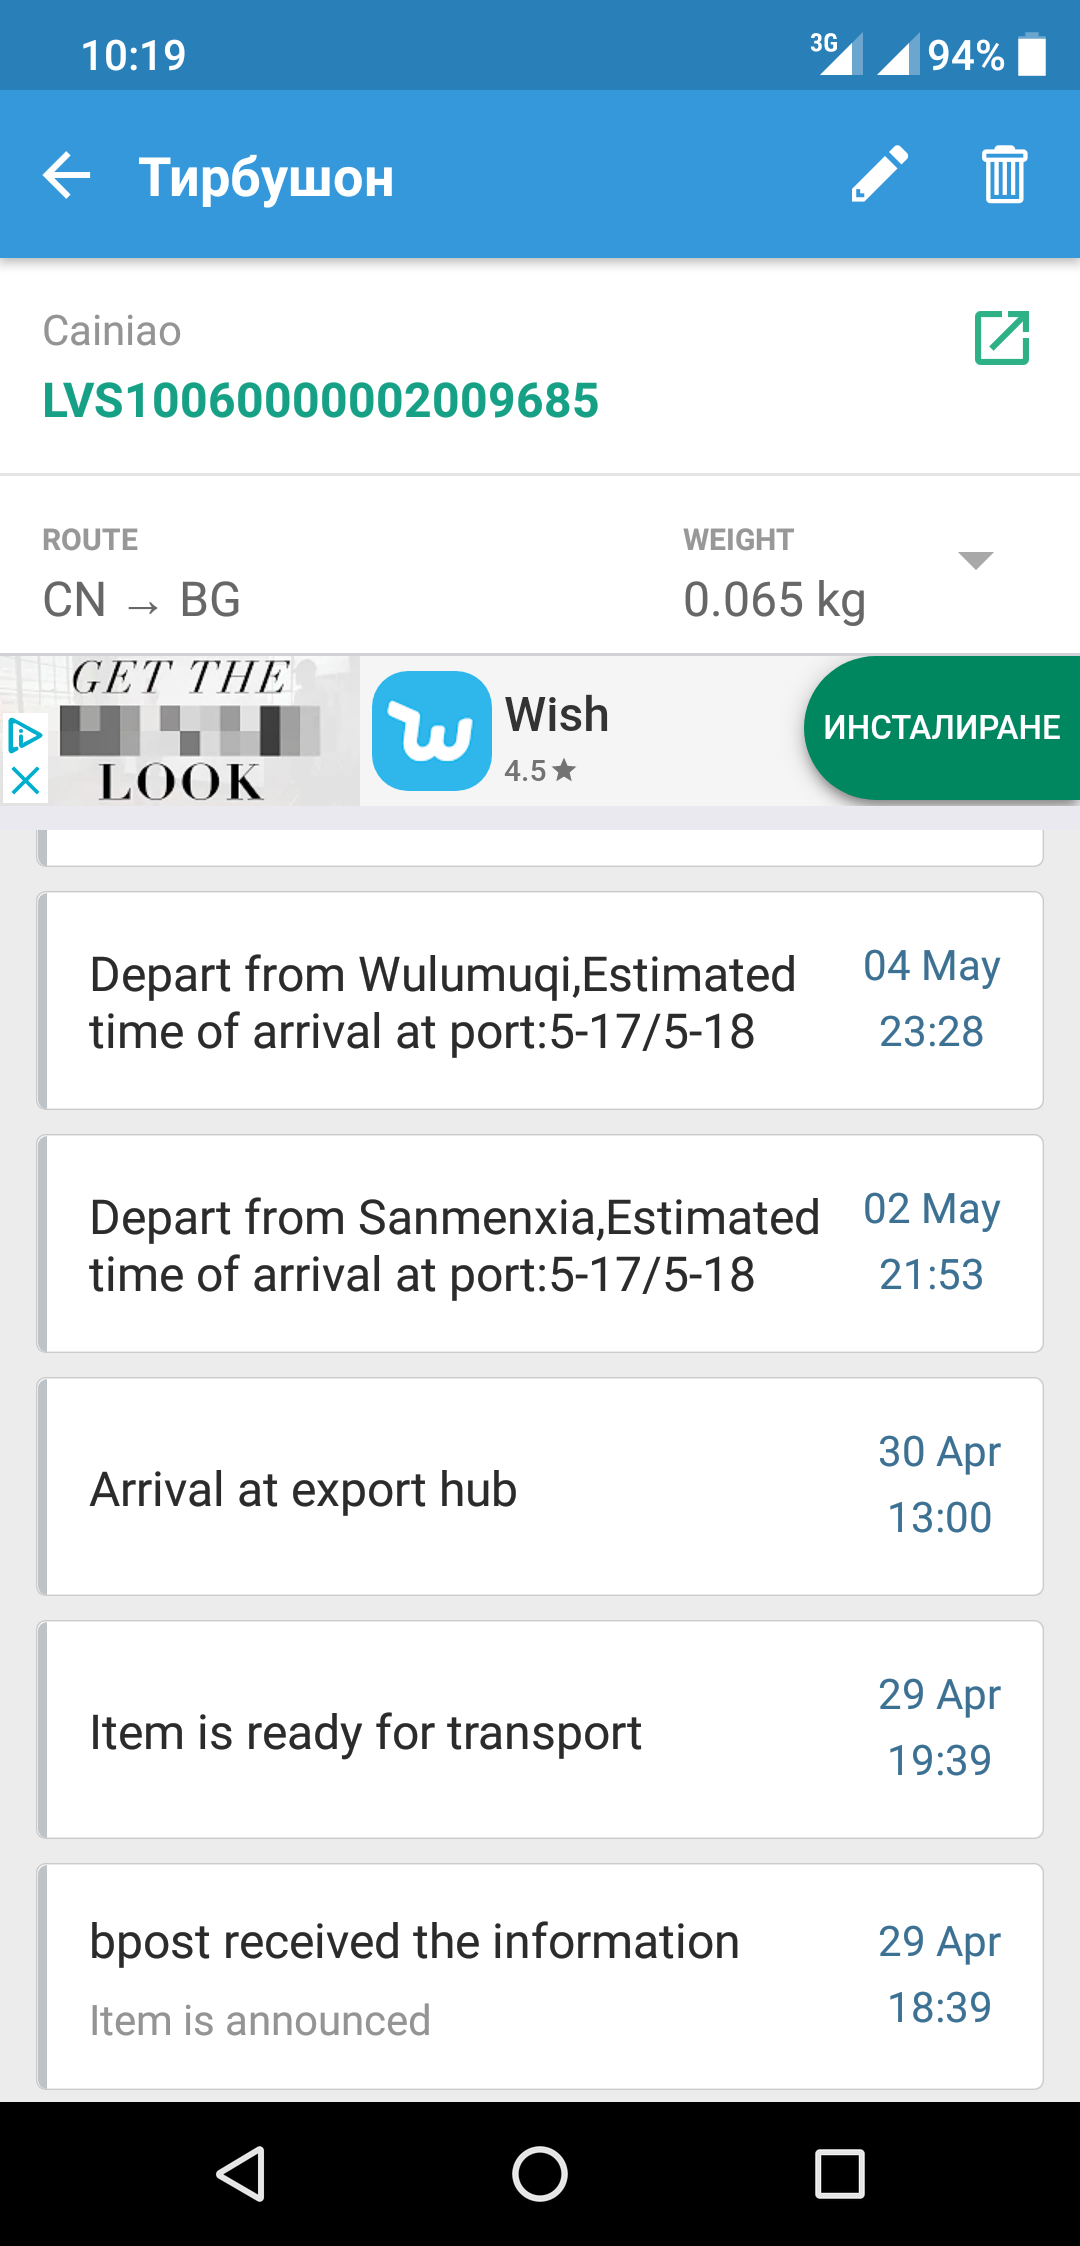1080x2246 pixels.
Task: Edit the parcel with pencil icon
Action: (x=880, y=175)
